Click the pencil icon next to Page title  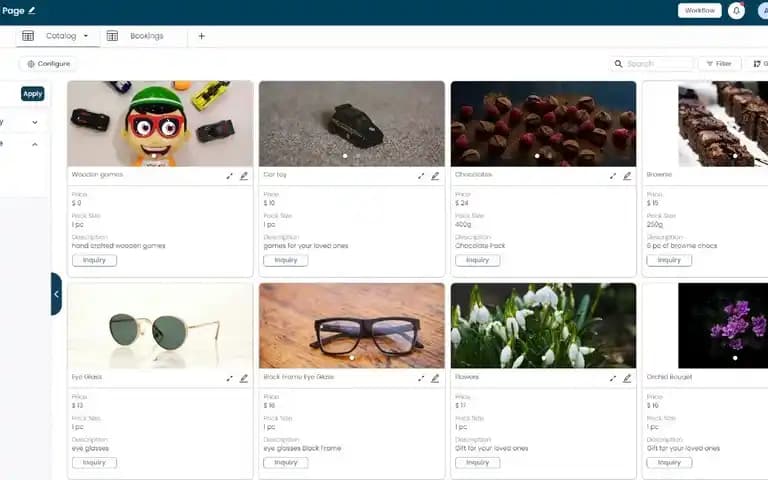tap(32, 10)
